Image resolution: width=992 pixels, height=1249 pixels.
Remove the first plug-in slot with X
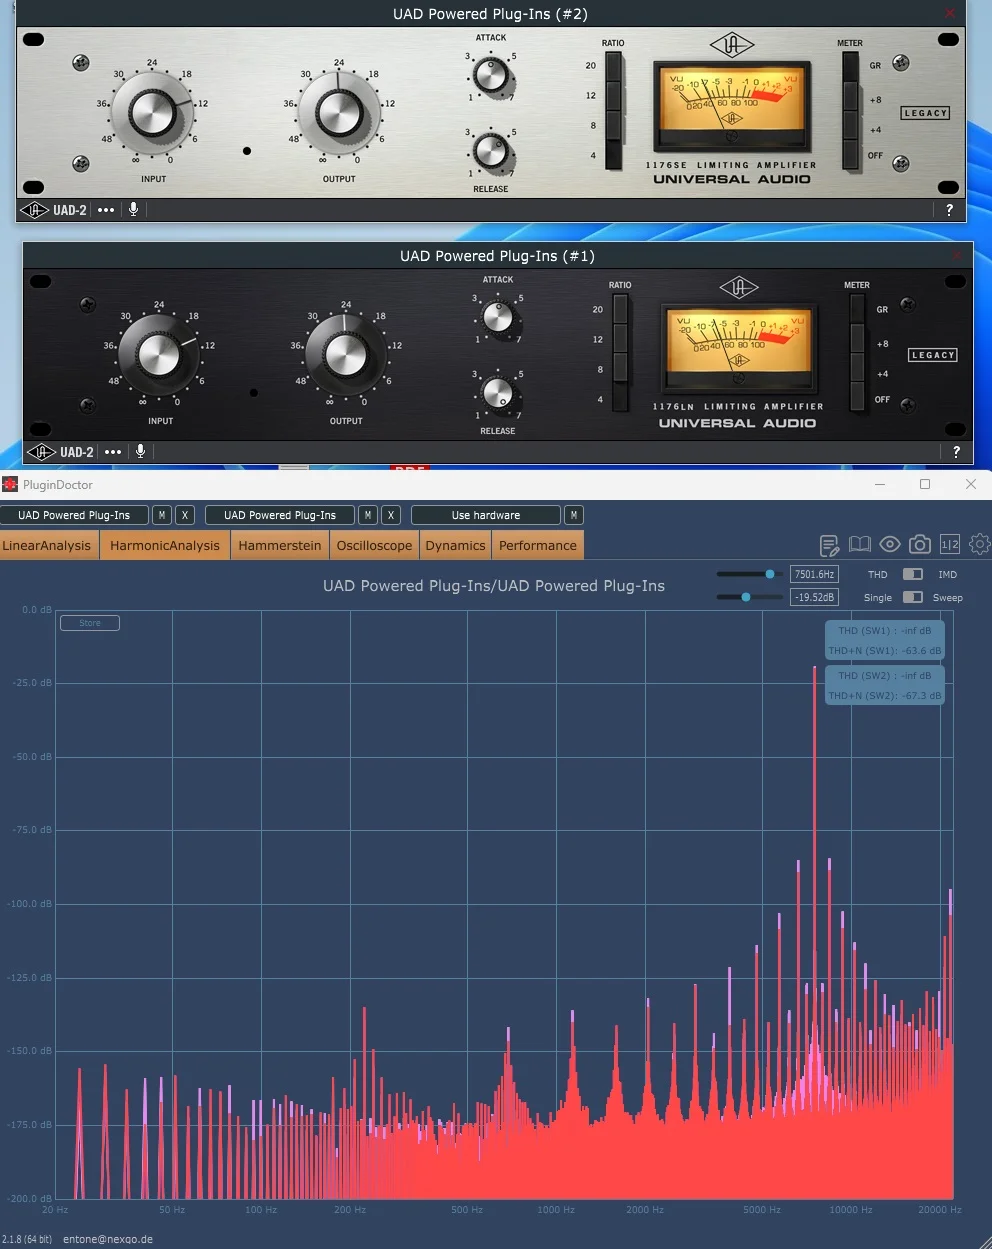(185, 515)
